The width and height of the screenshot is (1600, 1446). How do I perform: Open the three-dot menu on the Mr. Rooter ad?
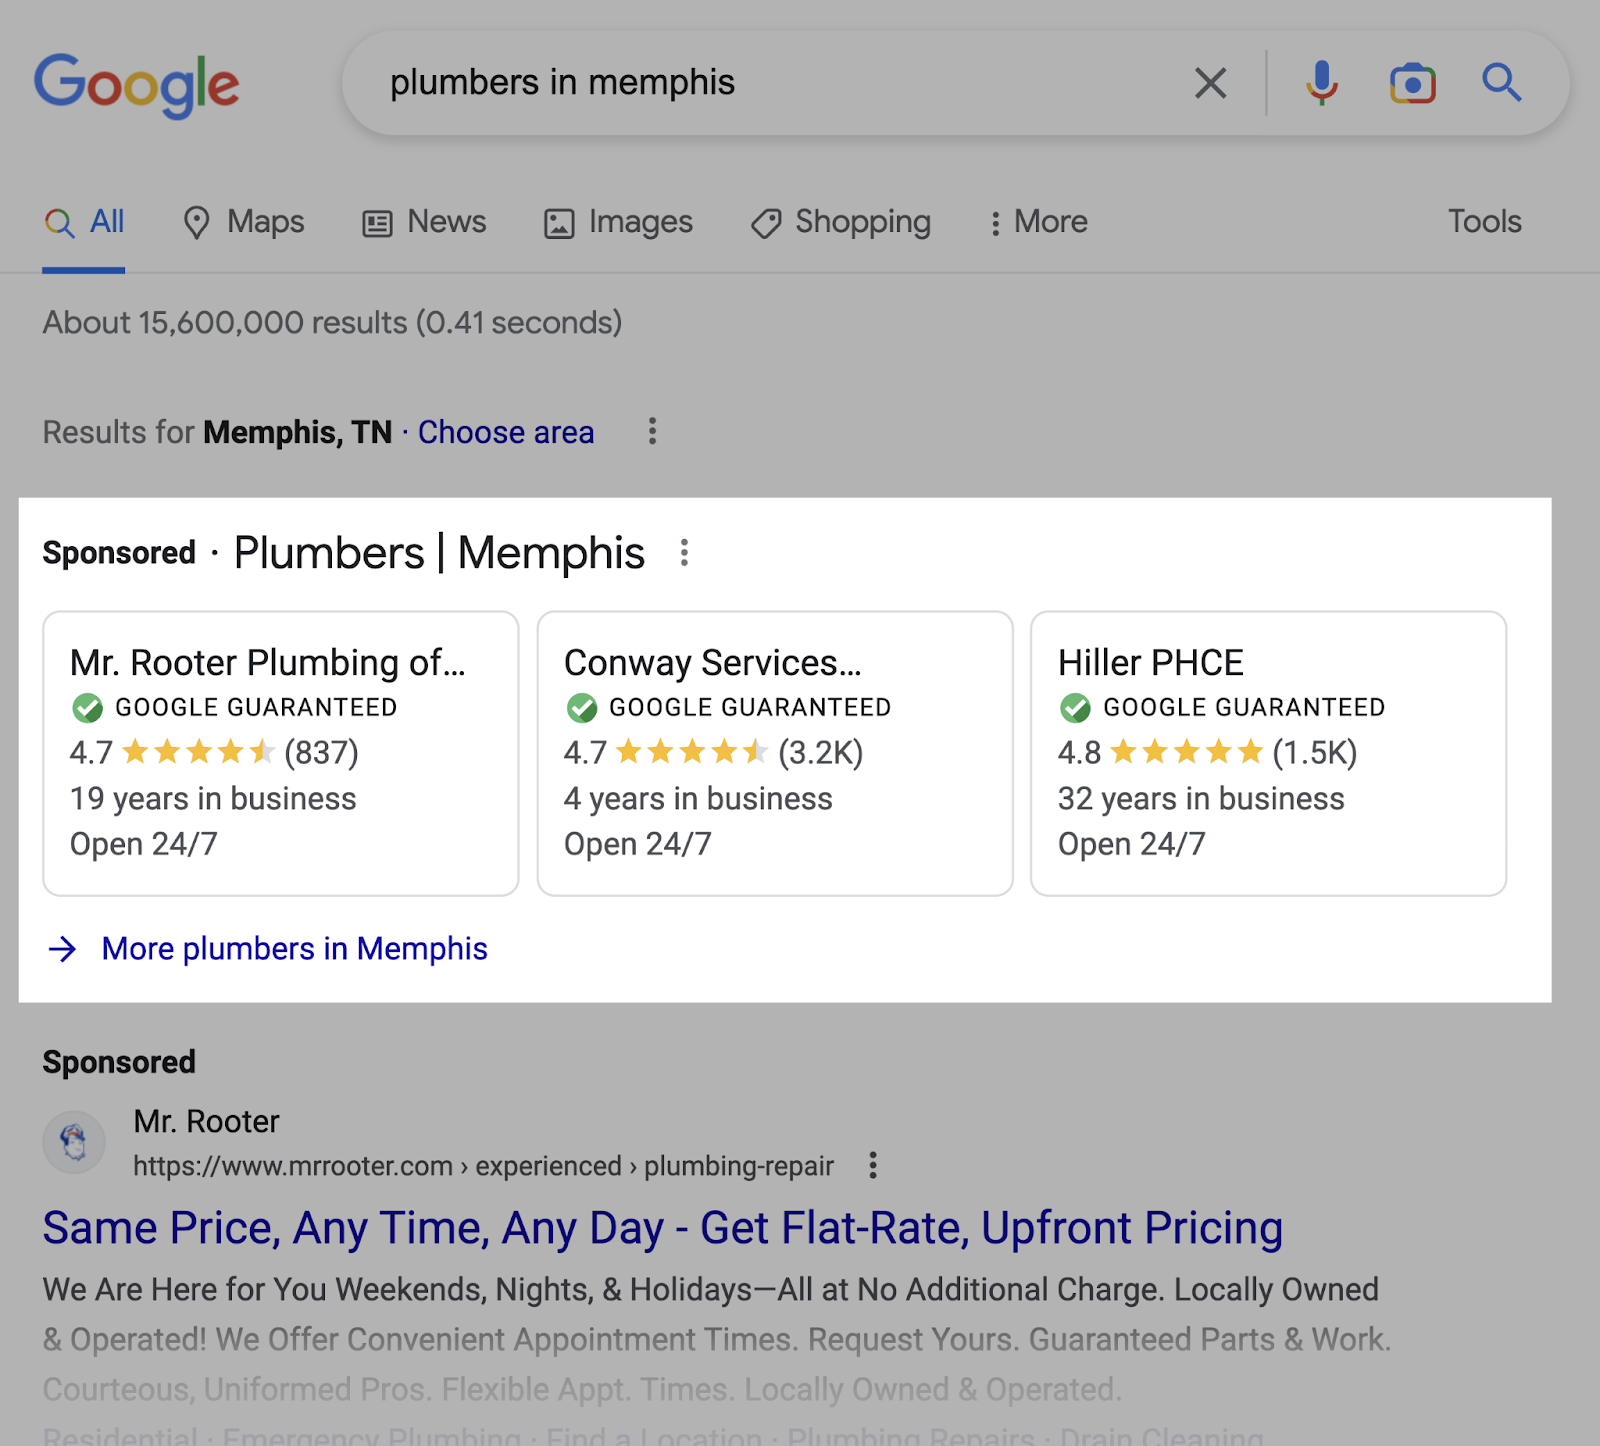(872, 1165)
